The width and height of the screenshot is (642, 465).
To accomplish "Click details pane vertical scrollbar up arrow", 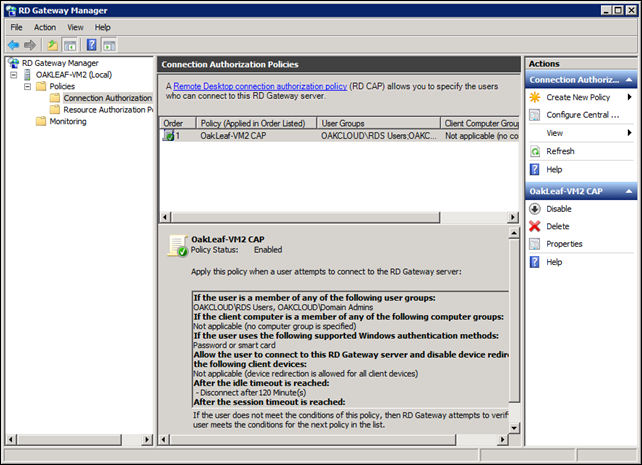I will coord(514,233).
